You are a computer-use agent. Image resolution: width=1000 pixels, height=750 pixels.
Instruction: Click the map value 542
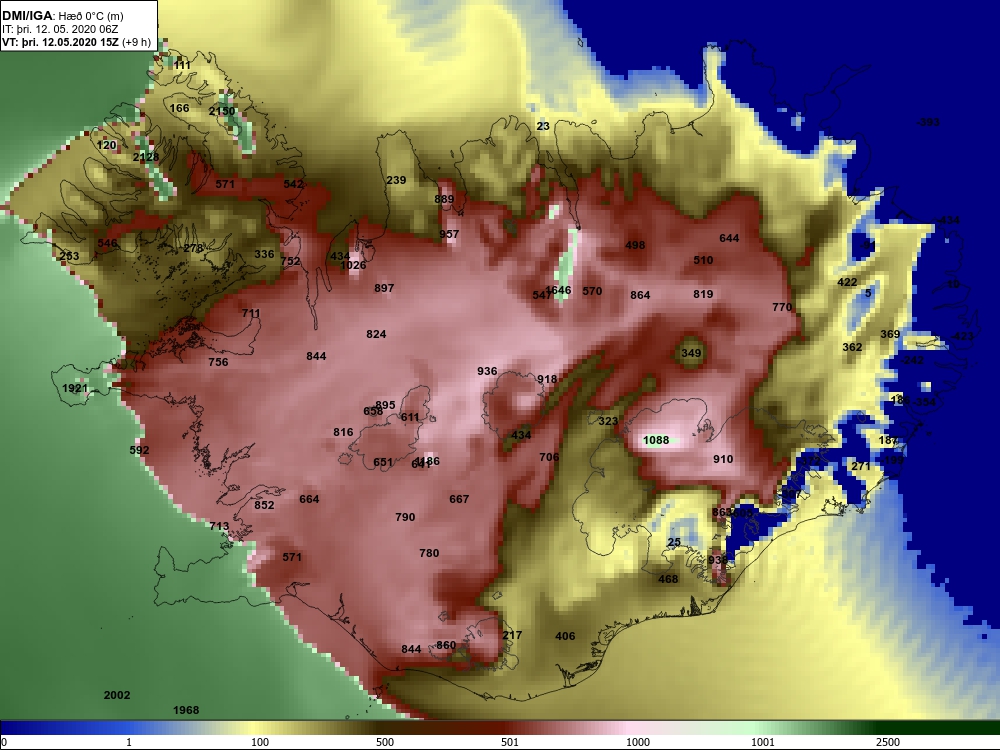coord(293,184)
